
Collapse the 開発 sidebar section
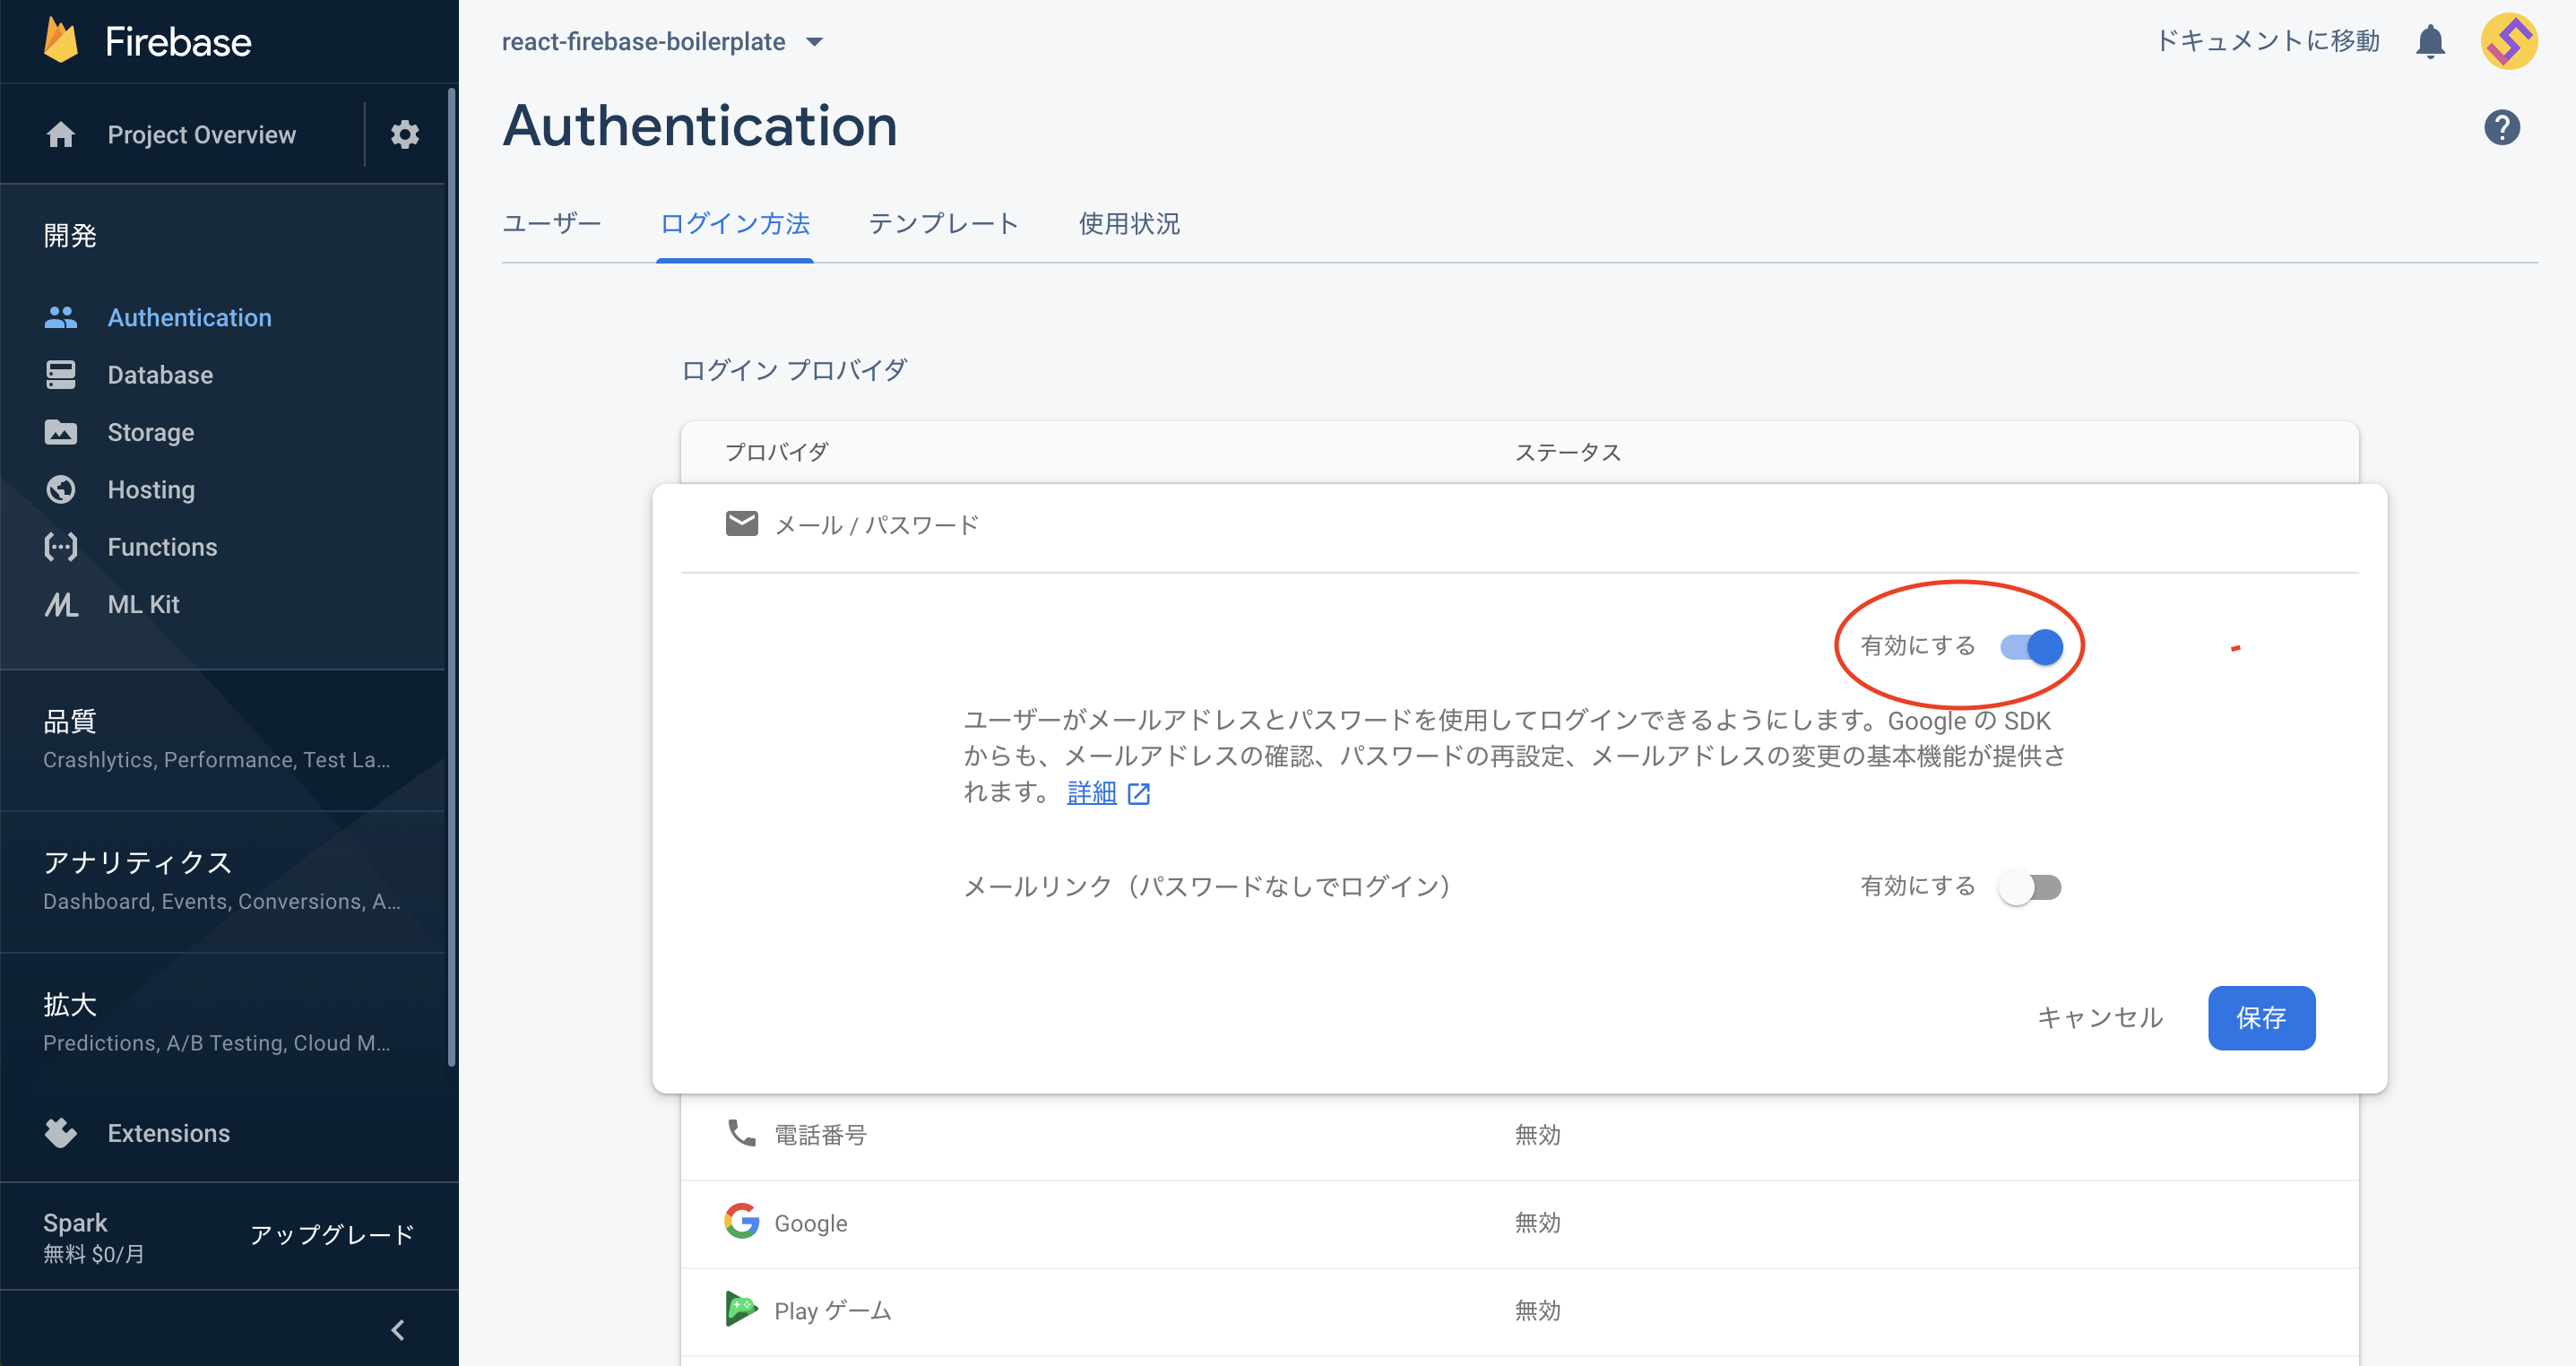point(70,236)
